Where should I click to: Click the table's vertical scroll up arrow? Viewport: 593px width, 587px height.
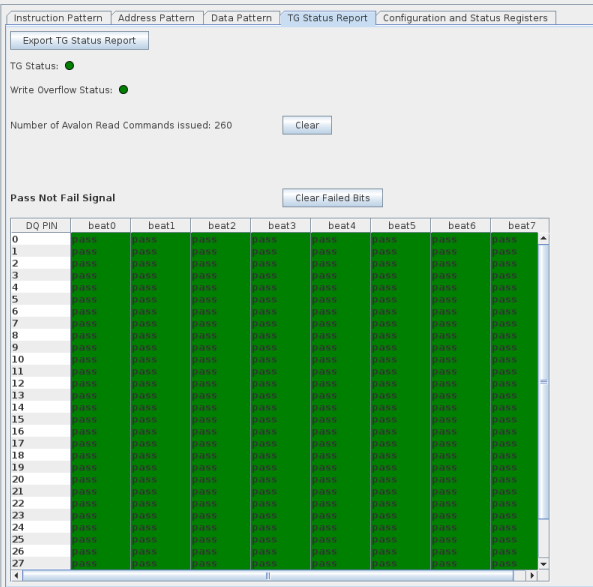pyautogui.click(x=543, y=238)
